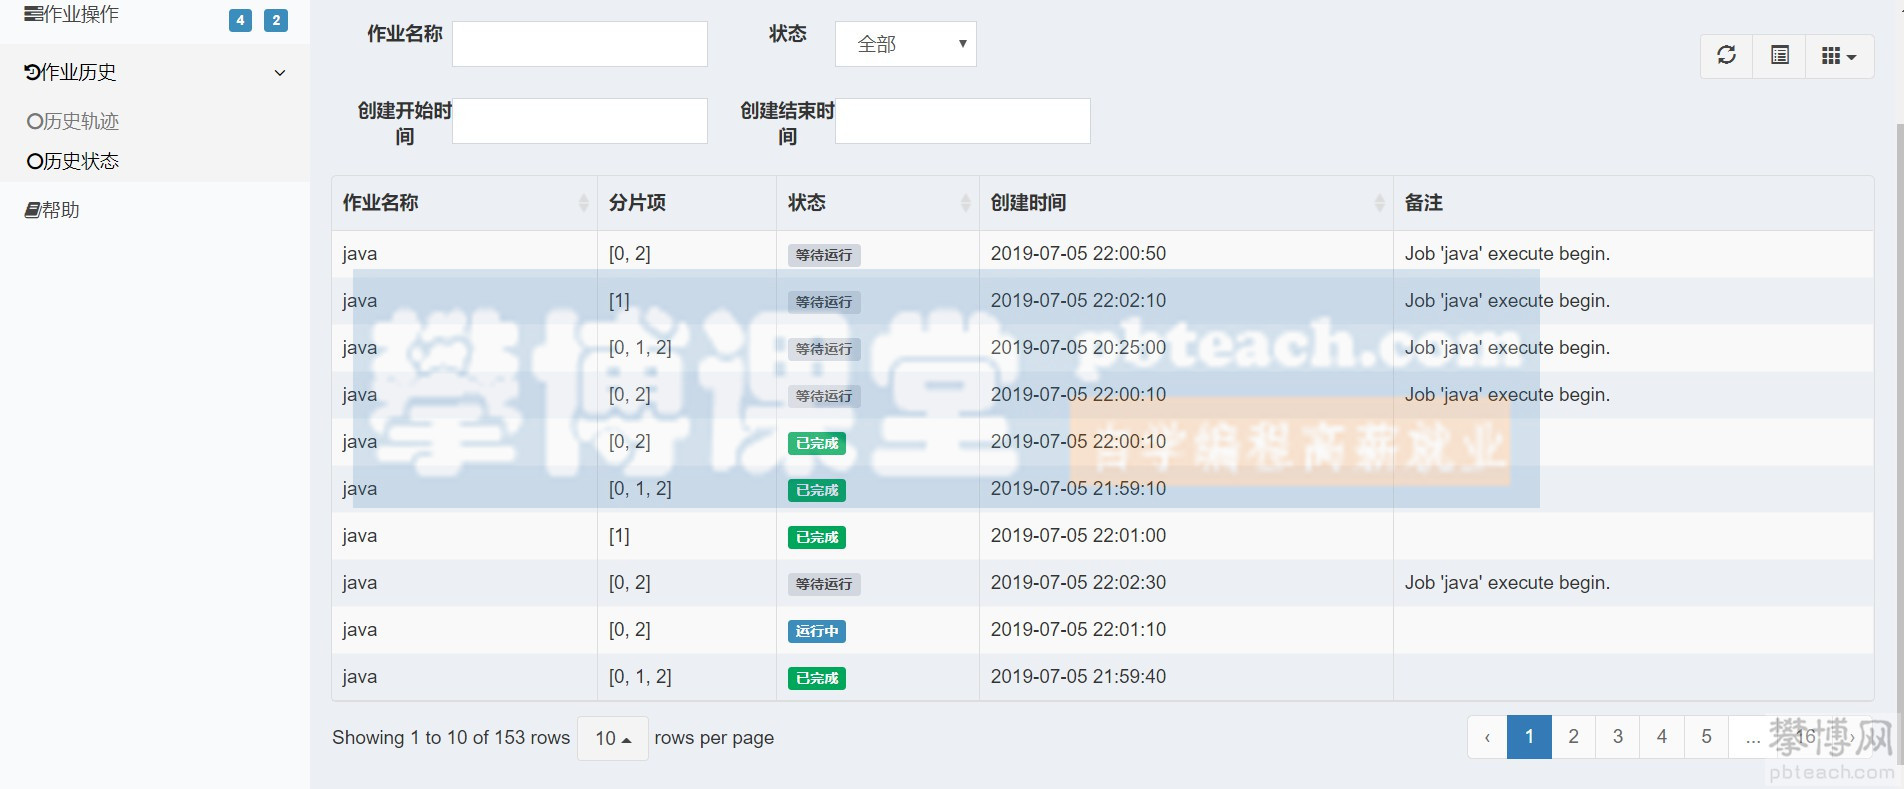Focus the 作业名称 search input
The width and height of the screenshot is (1904, 789).
[x=579, y=44]
